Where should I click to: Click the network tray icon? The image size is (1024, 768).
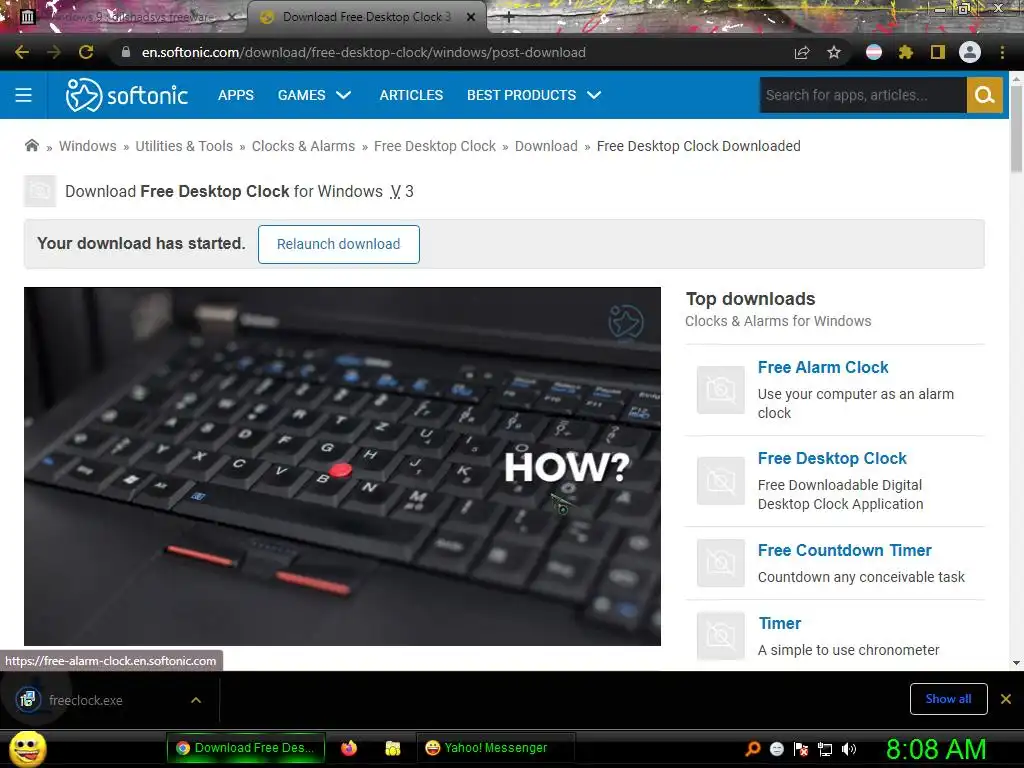825,749
